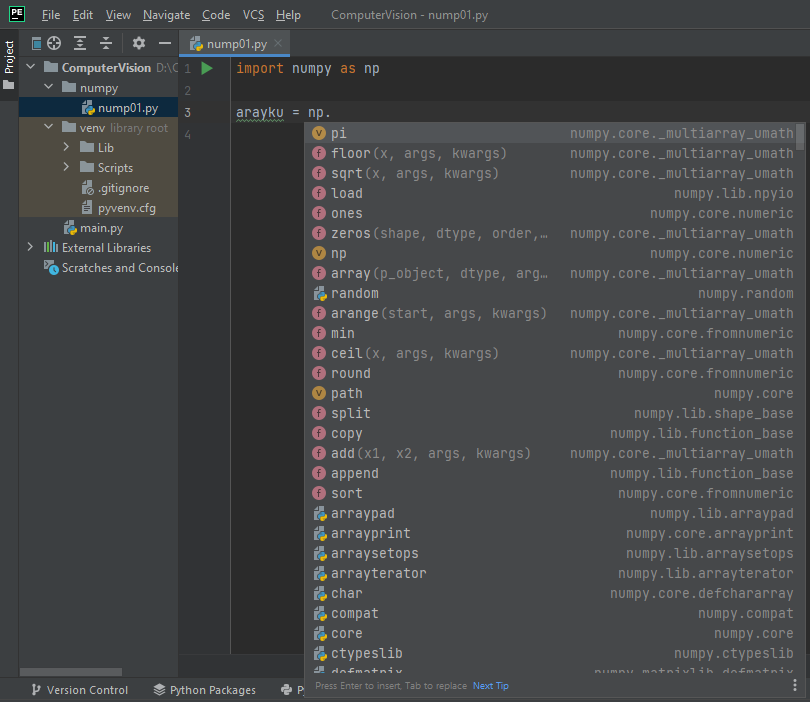Viewport: 810px width, 702px height.
Task: Click the function icon beside sort
Action: click(x=319, y=493)
